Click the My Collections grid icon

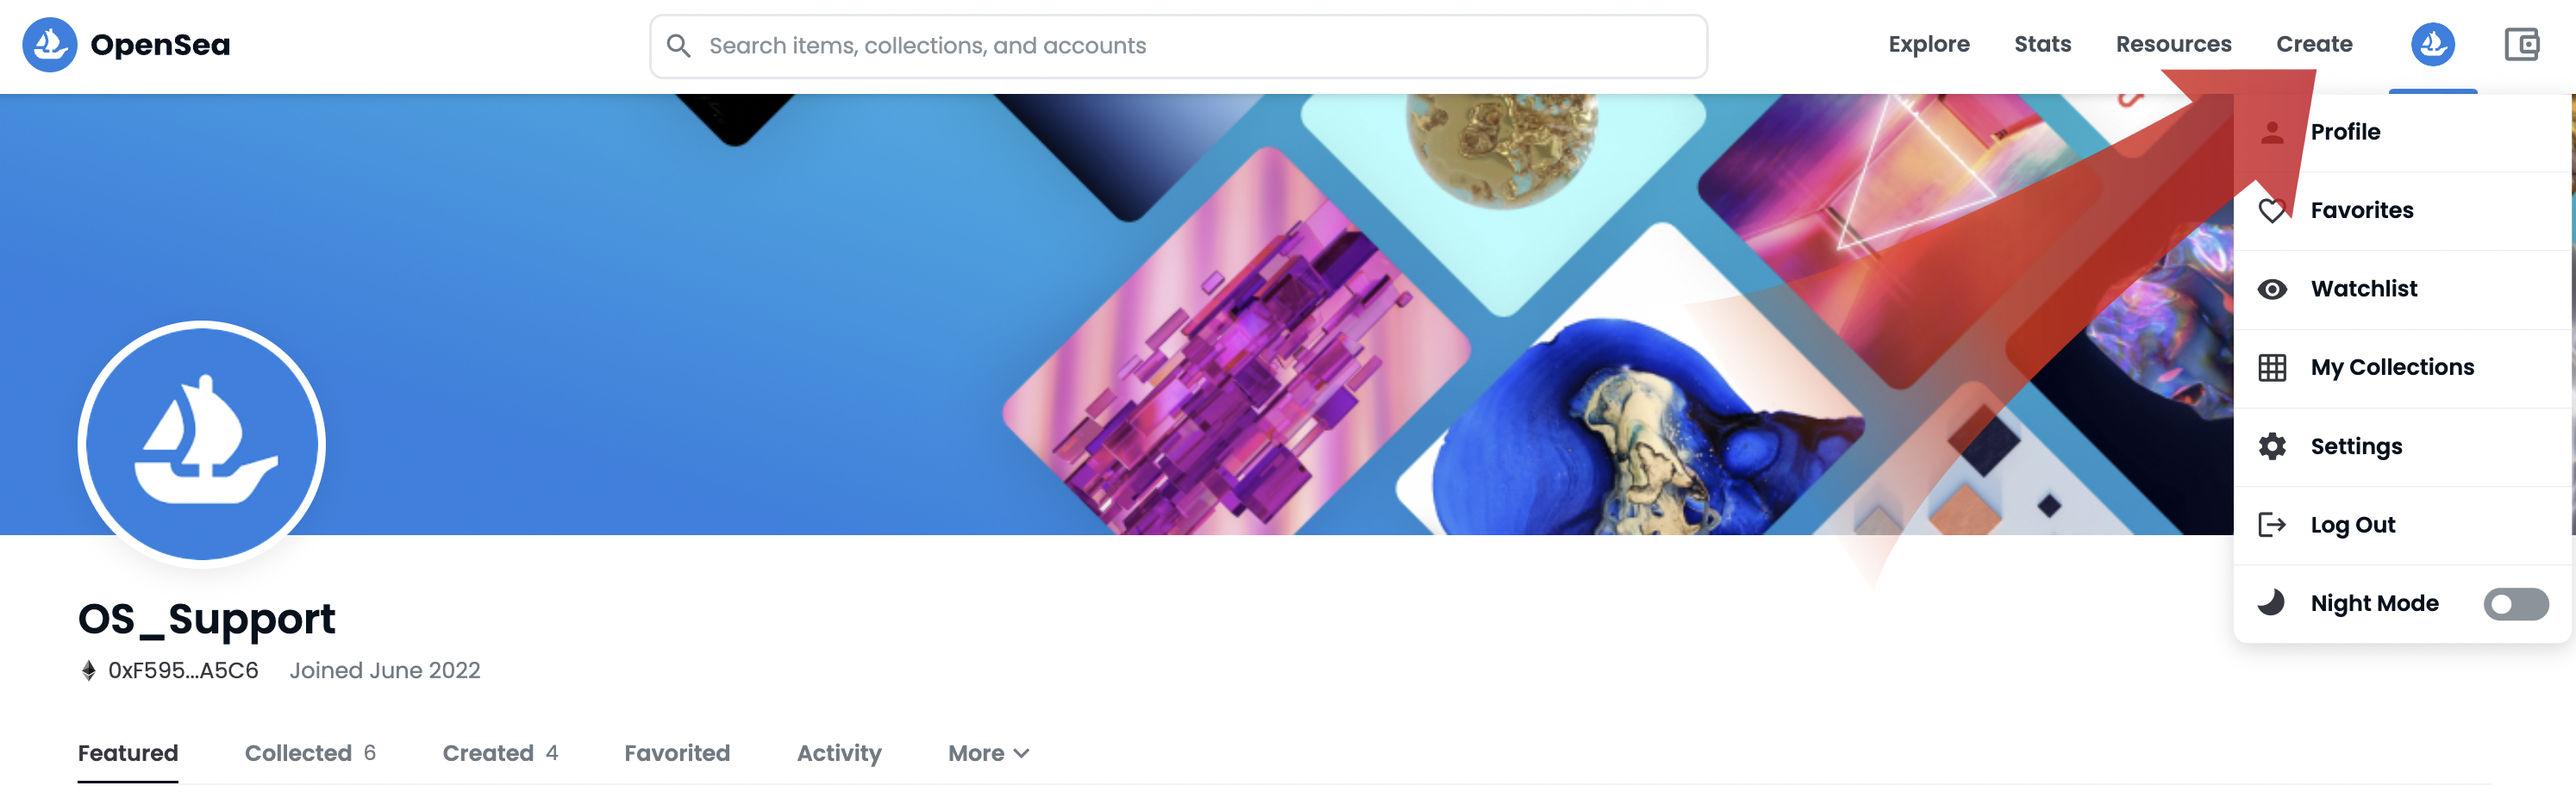2272,368
